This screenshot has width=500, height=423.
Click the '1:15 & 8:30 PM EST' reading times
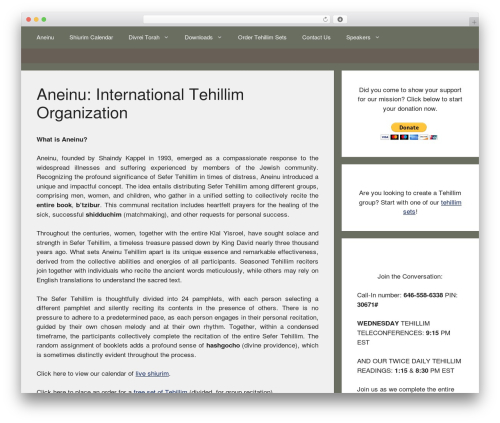(424, 371)
